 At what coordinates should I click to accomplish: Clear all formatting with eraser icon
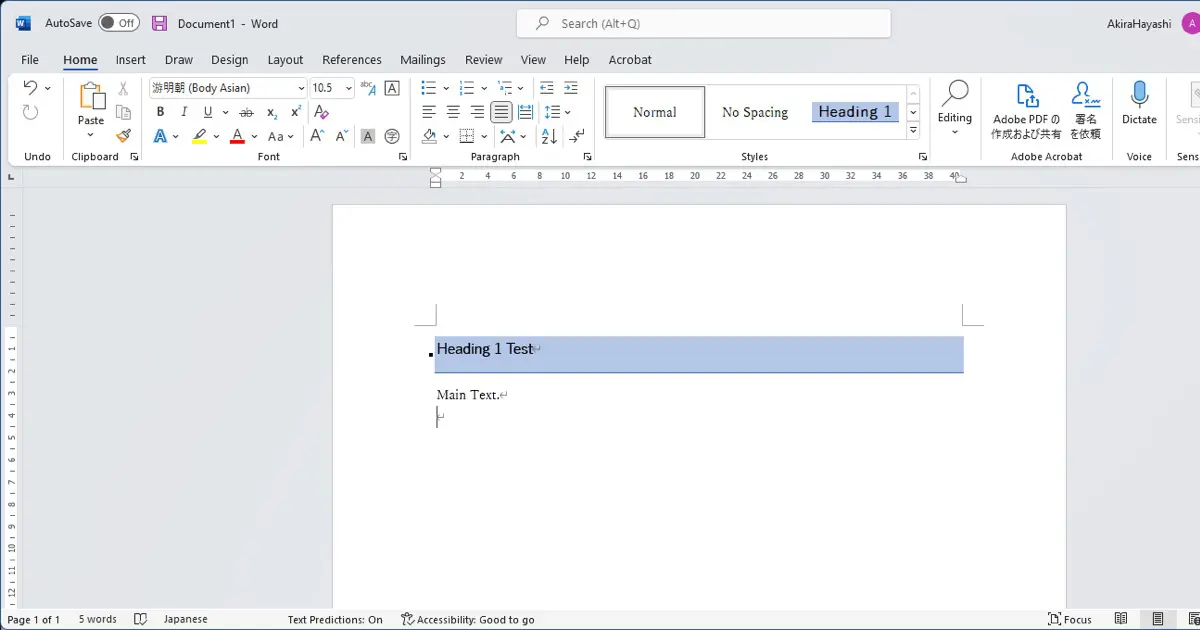[x=321, y=112]
